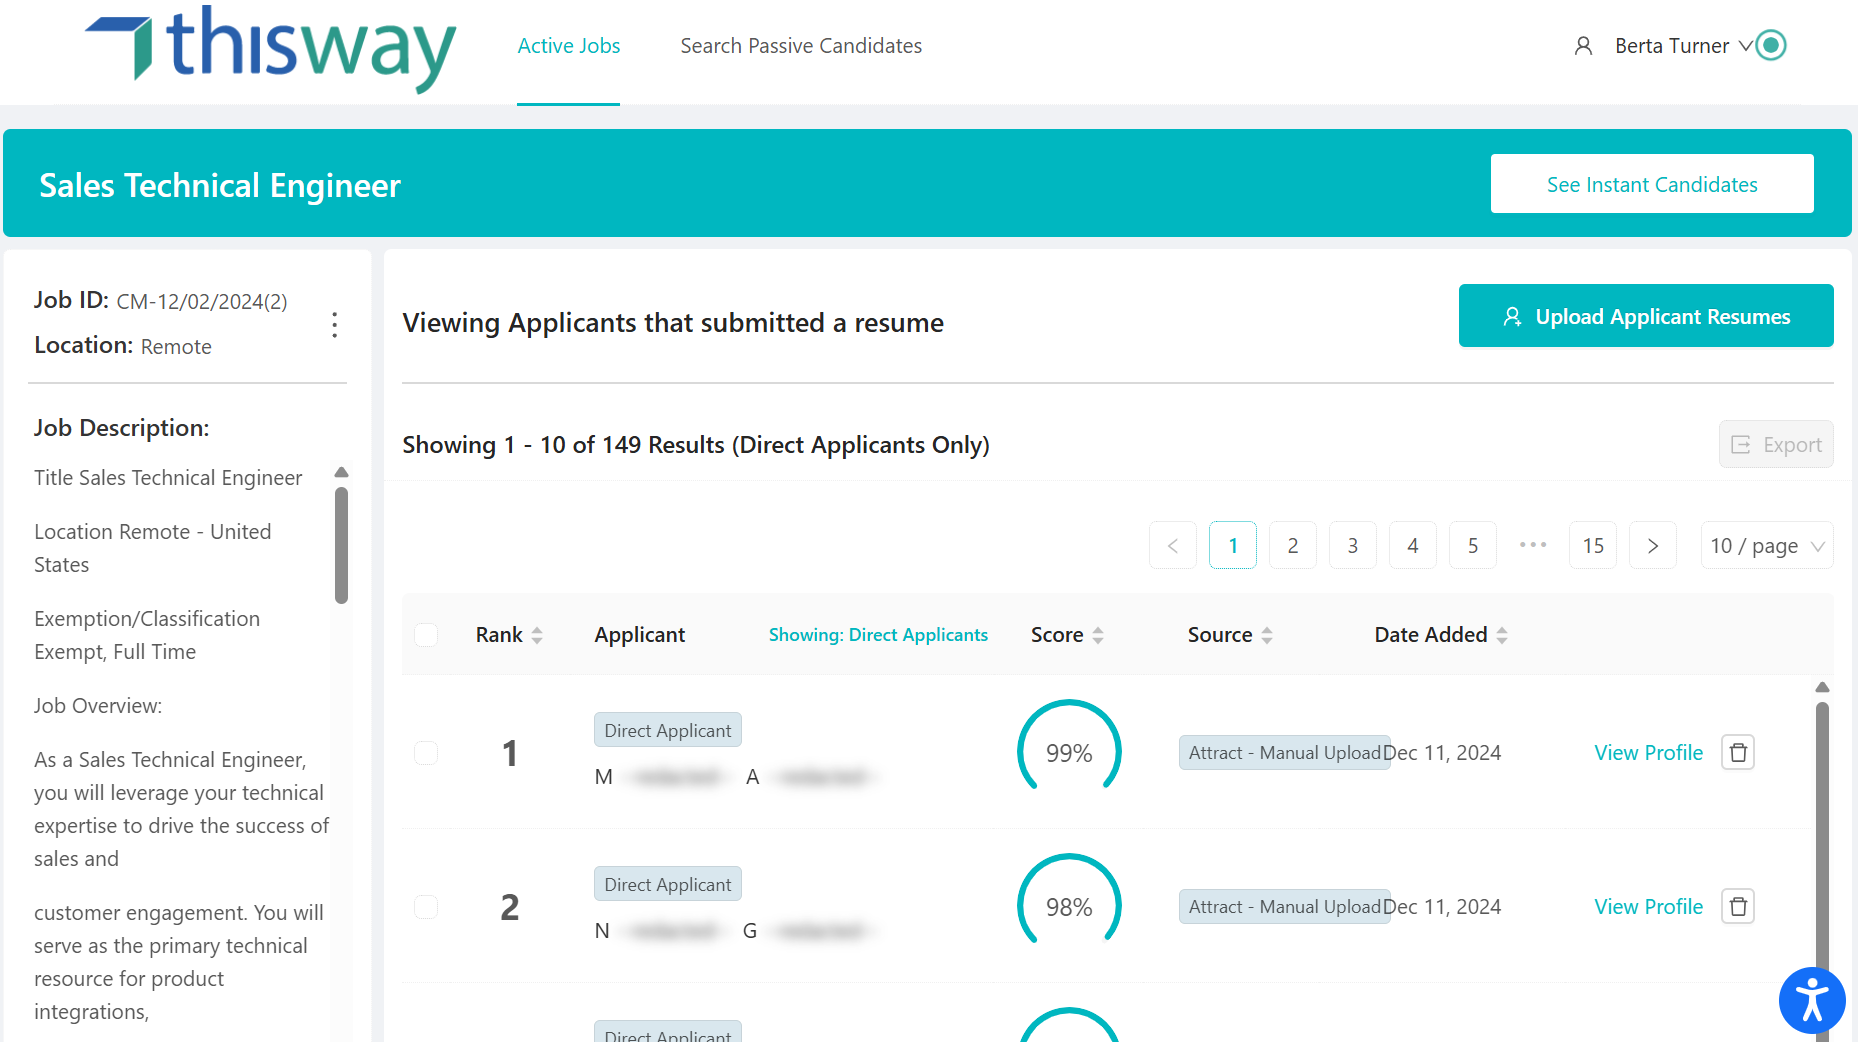
Task: Expand hidden page numbers via ellipsis
Action: 1532,545
